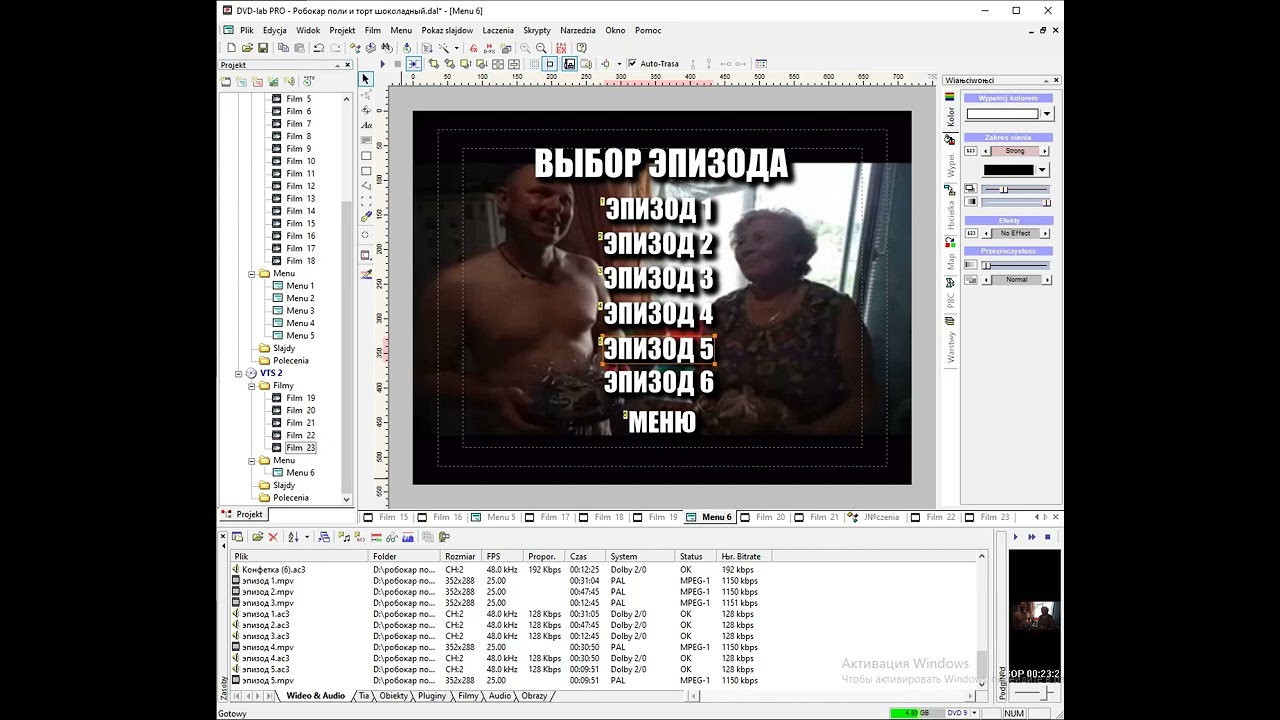
Task: Switch to the Menu 5 document tab
Action: (x=494, y=517)
